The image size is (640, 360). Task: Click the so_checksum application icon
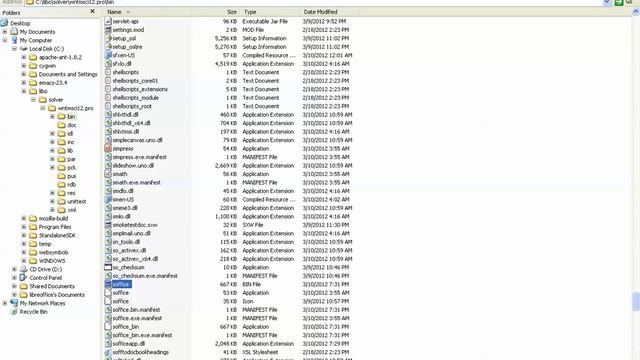pos(108,267)
